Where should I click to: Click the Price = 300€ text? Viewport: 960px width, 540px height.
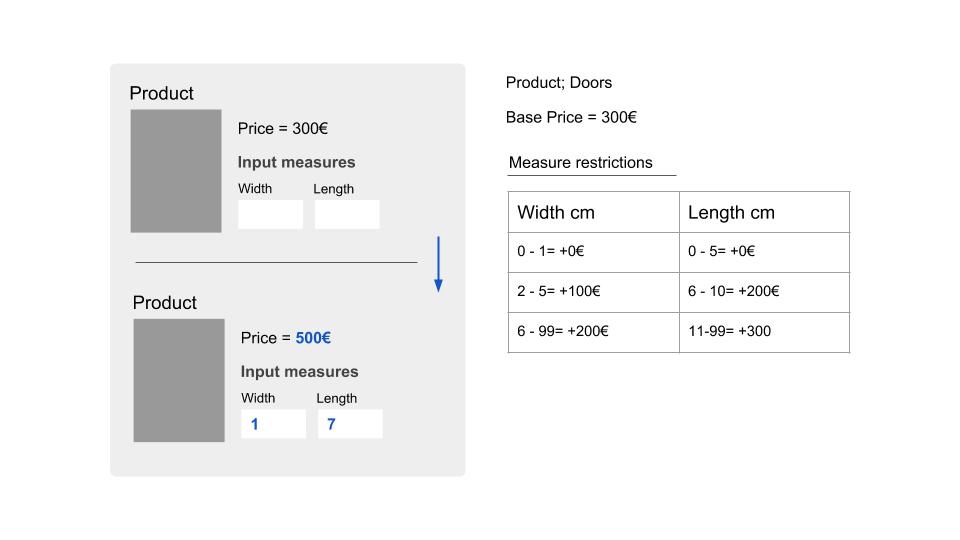pos(283,129)
